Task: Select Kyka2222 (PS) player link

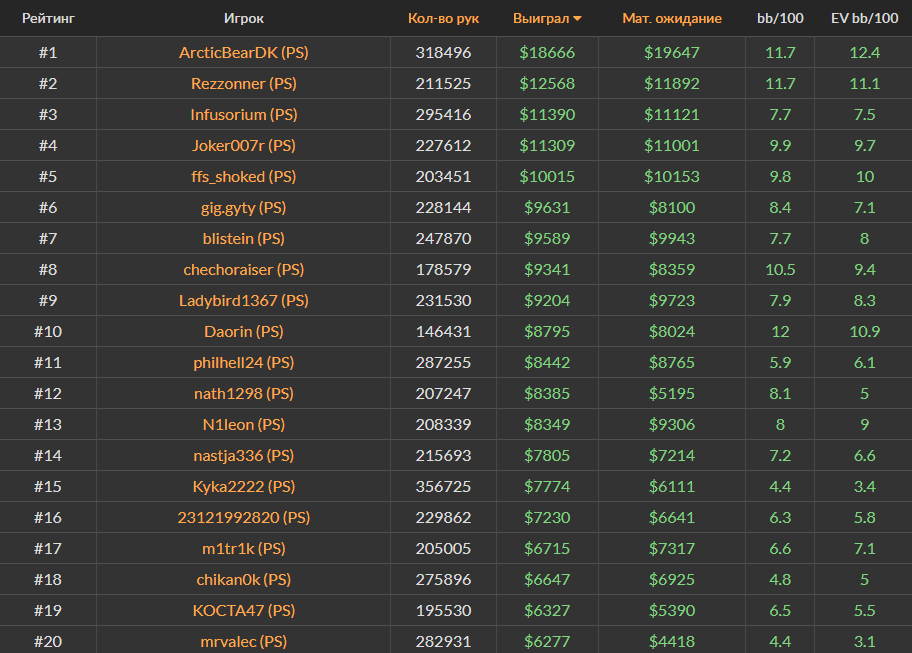Action: [243, 486]
